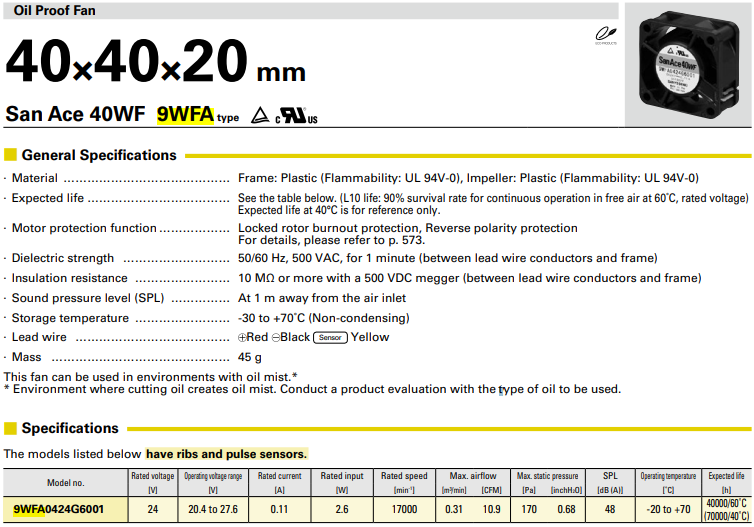The width and height of the screenshot is (754, 527).
Task: Click the highlighted 9WFA type text
Action: click(185, 115)
